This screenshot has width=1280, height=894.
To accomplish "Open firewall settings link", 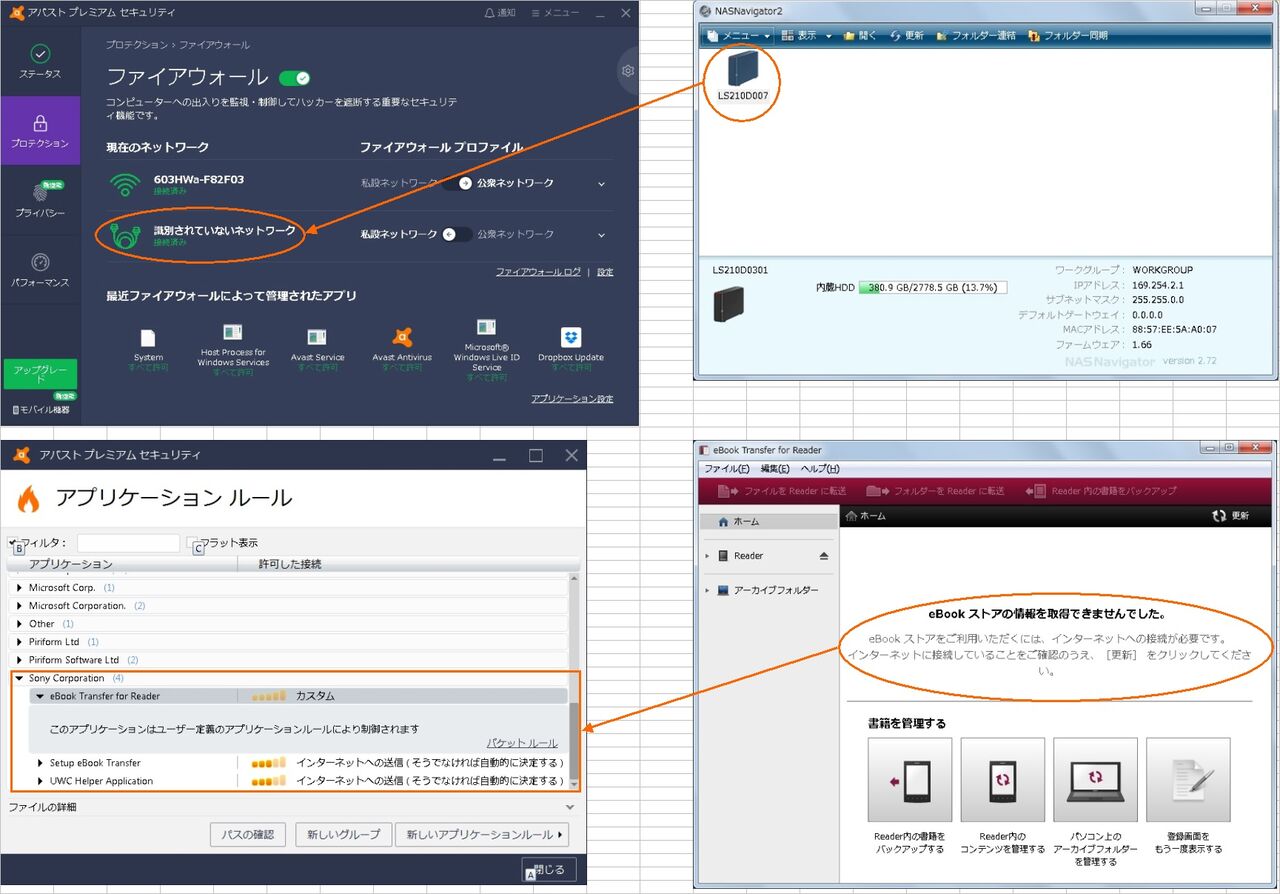I will 605,272.
